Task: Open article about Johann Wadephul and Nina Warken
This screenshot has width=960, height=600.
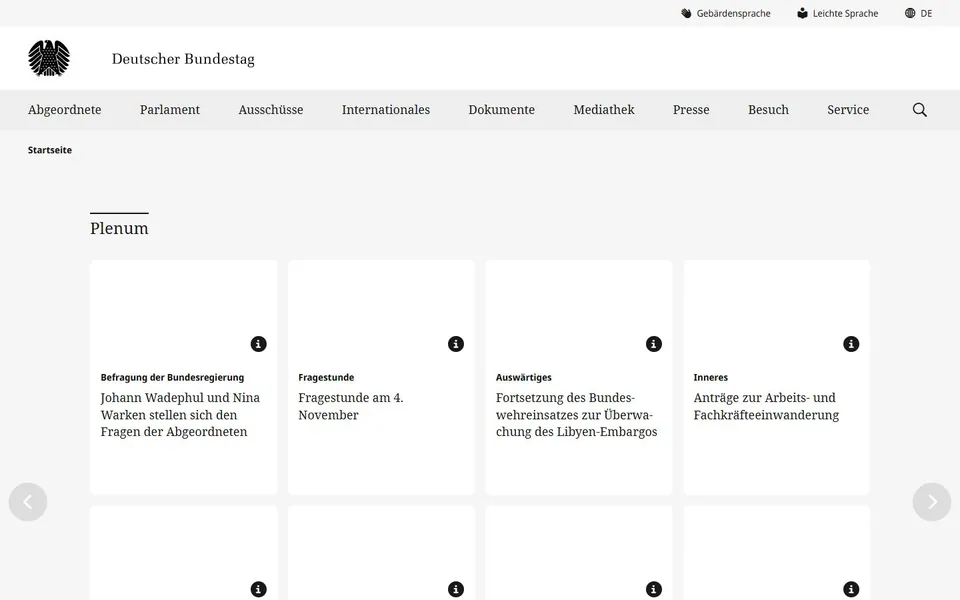Action: [x=180, y=414]
